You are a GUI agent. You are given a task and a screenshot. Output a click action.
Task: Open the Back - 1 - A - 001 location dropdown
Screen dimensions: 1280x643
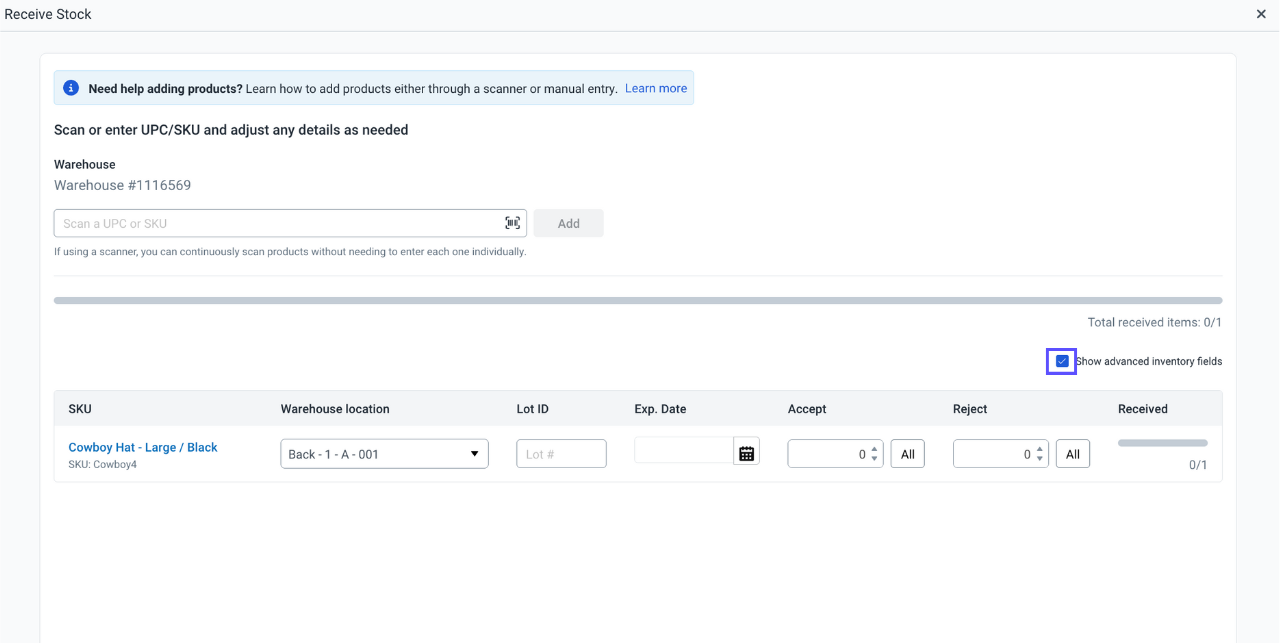(384, 452)
